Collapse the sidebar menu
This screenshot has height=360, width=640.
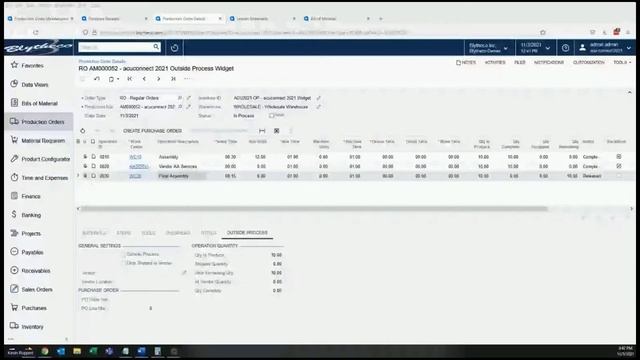tap(67, 339)
